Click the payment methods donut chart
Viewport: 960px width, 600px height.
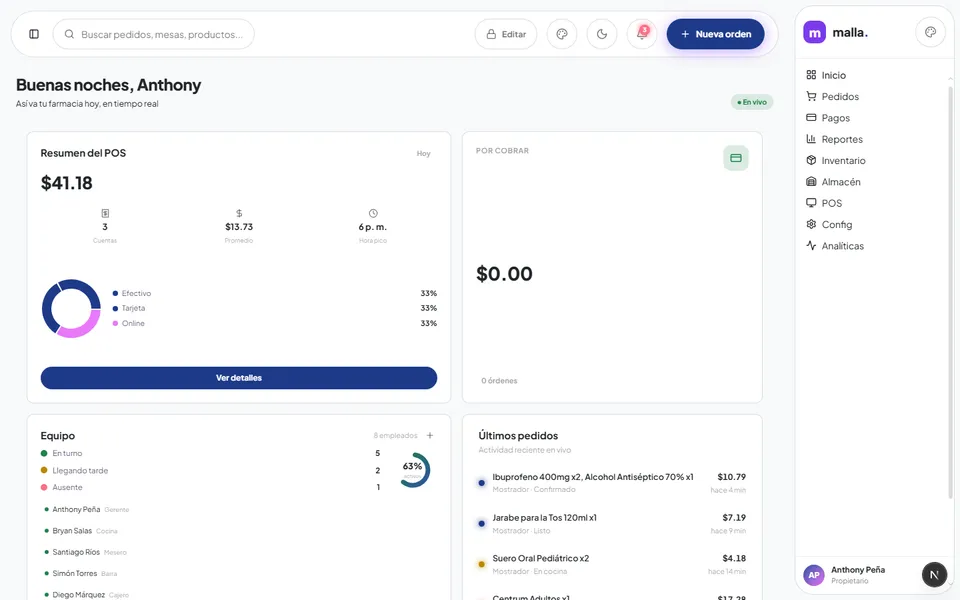71,309
